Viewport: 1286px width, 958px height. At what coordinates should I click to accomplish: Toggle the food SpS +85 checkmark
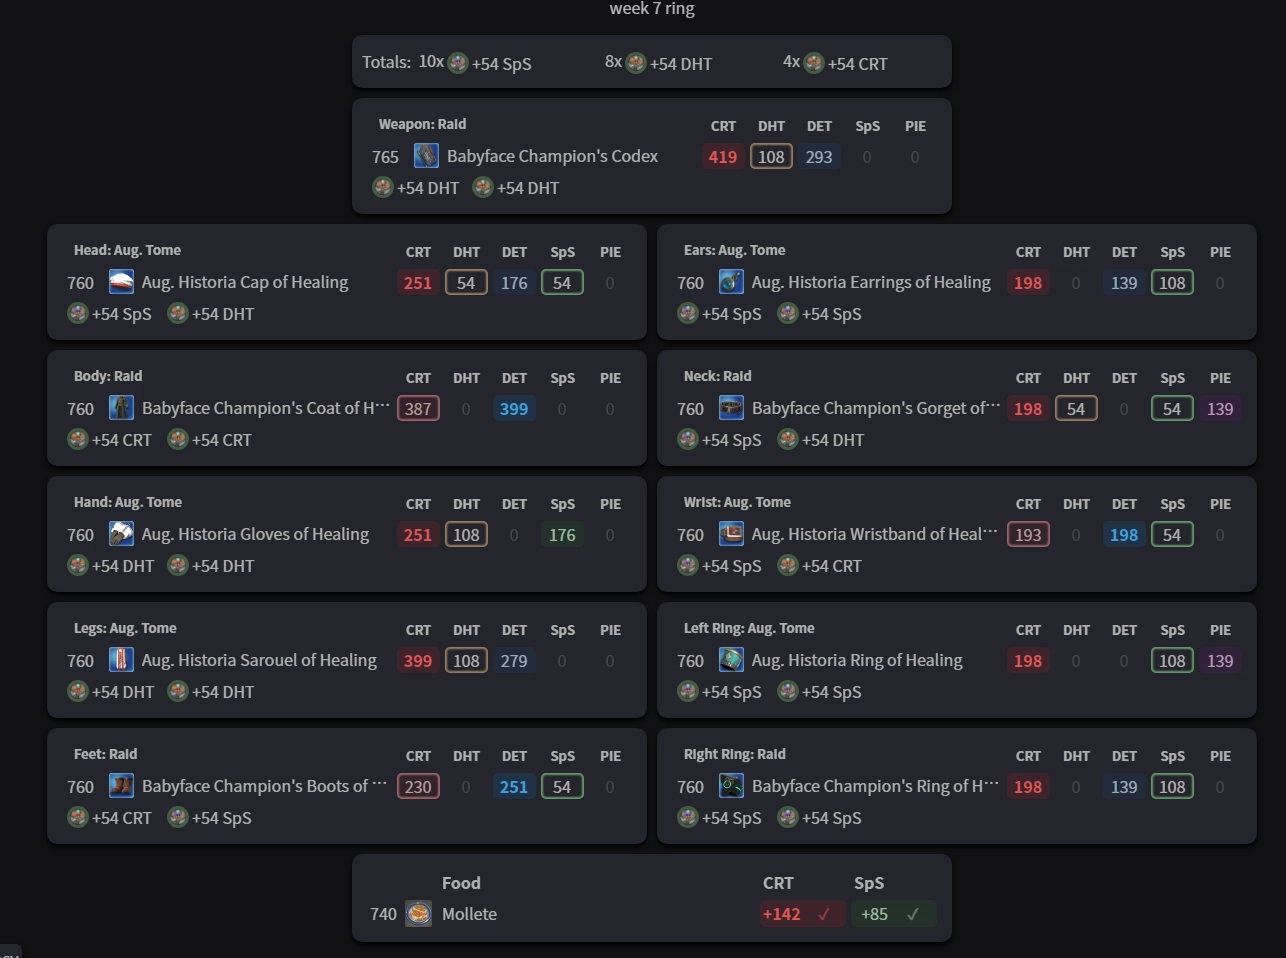912,914
